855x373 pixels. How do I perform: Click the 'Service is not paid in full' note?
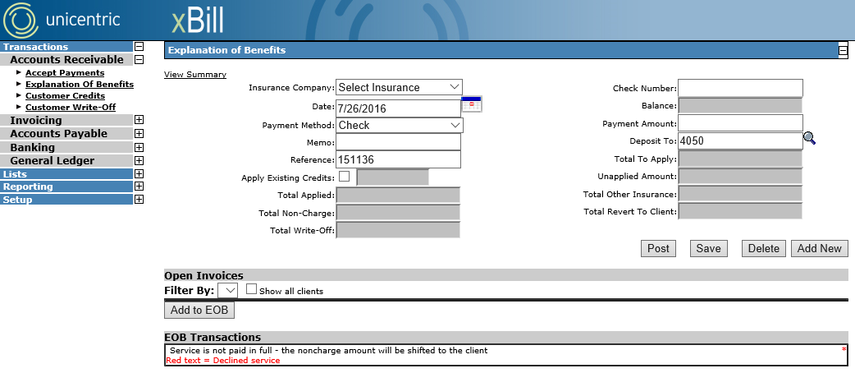coord(329,351)
